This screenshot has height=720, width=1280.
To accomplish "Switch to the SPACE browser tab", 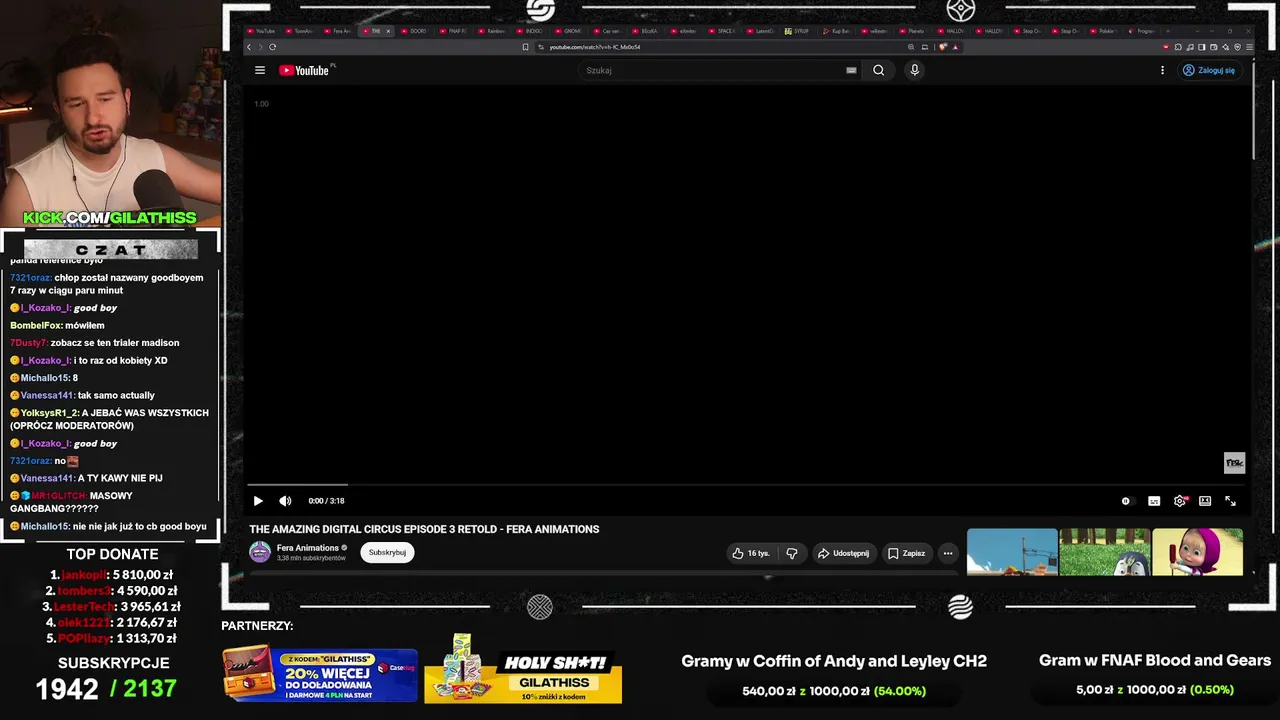I will click(x=722, y=31).
